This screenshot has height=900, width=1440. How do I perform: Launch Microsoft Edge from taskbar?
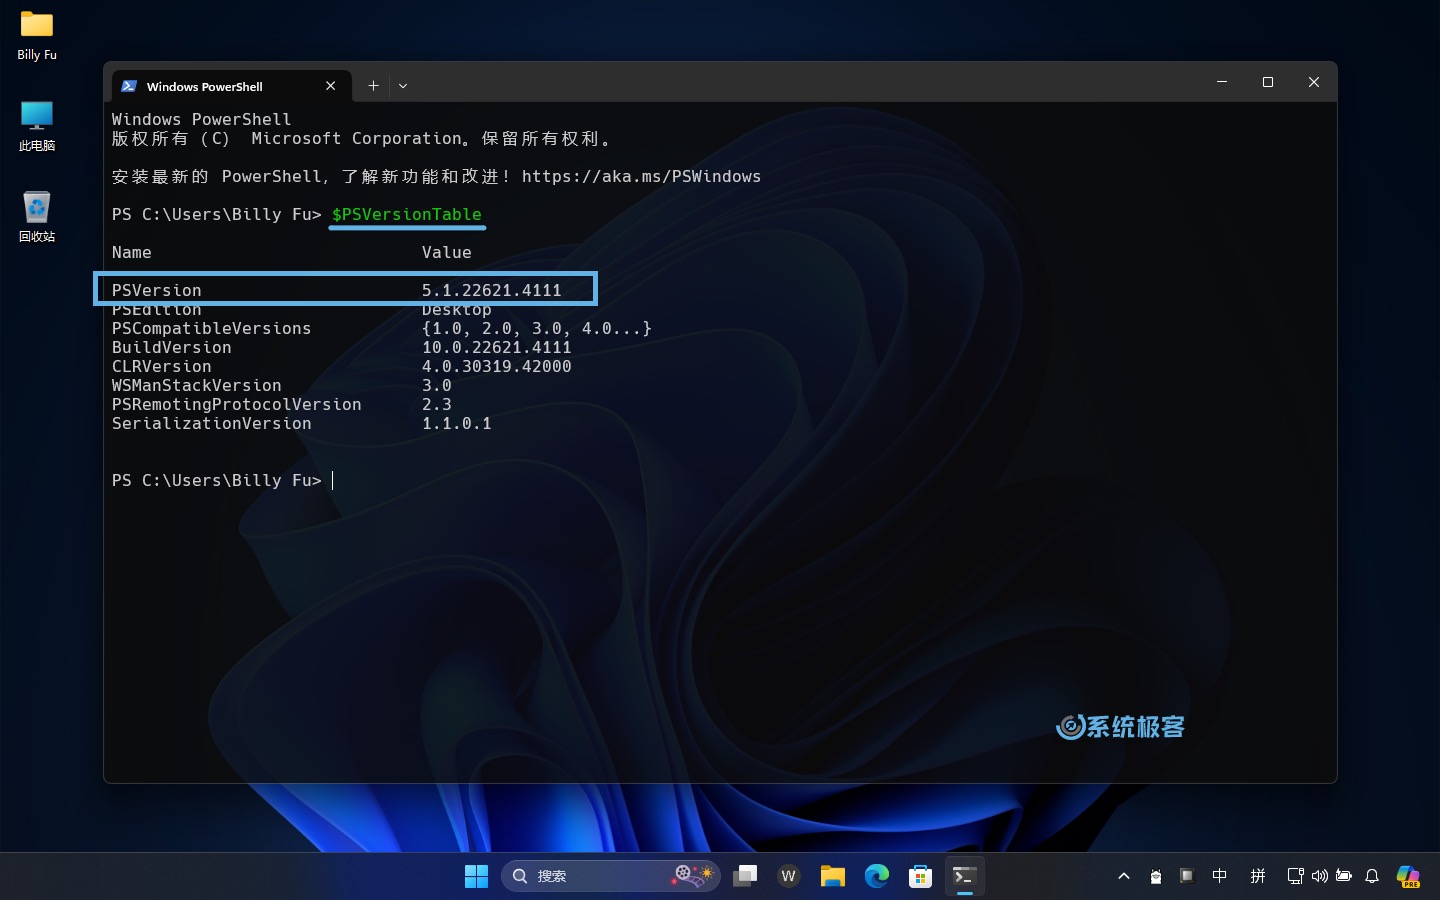point(876,876)
